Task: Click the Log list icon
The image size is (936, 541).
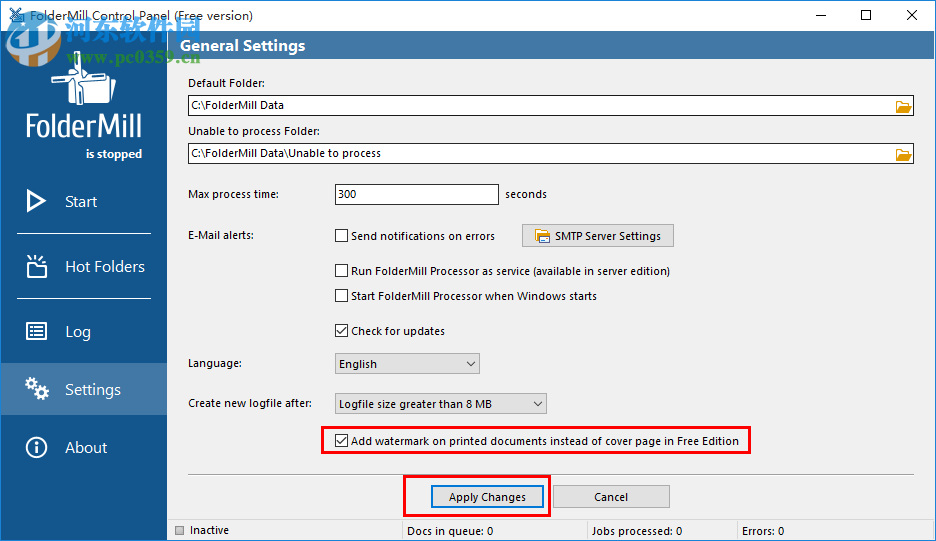Action: point(37,332)
